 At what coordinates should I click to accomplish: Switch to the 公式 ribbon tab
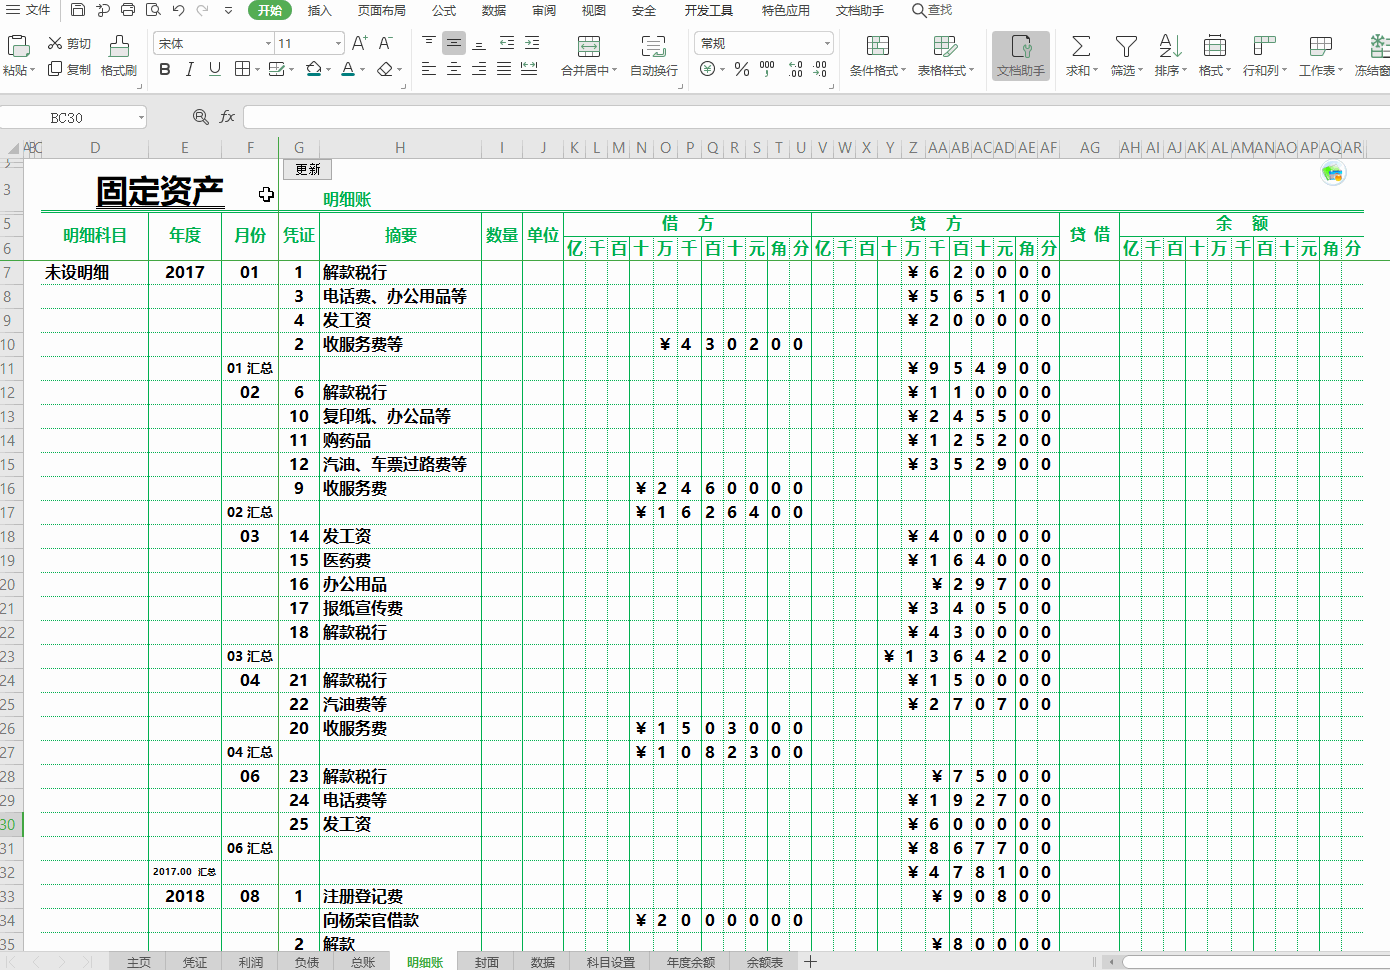[444, 10]
